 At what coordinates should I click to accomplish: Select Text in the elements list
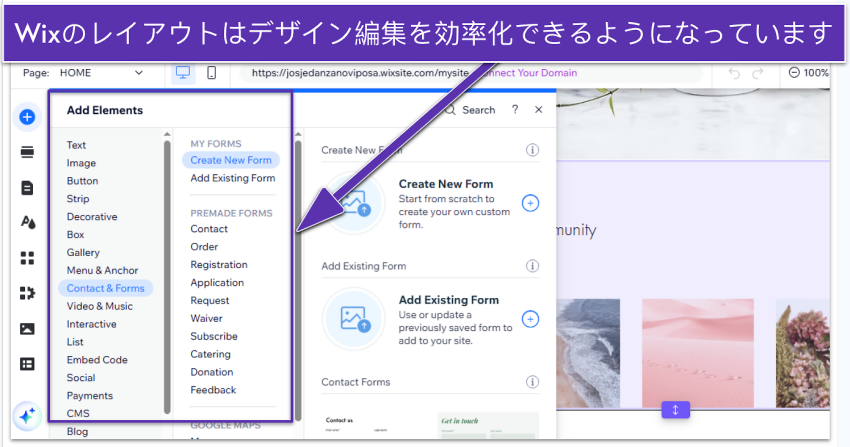pos(76,145)
